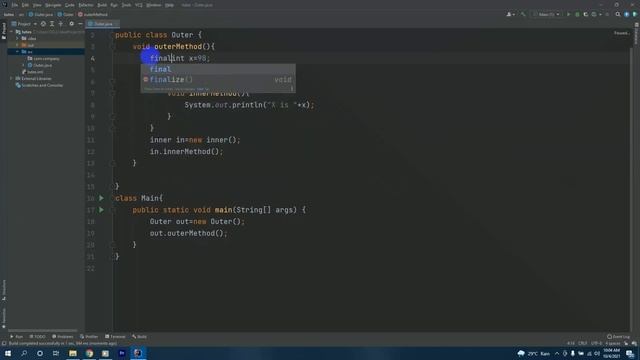Expand External Libraries node
Screen dimensions: 640x360
(12, 78)
